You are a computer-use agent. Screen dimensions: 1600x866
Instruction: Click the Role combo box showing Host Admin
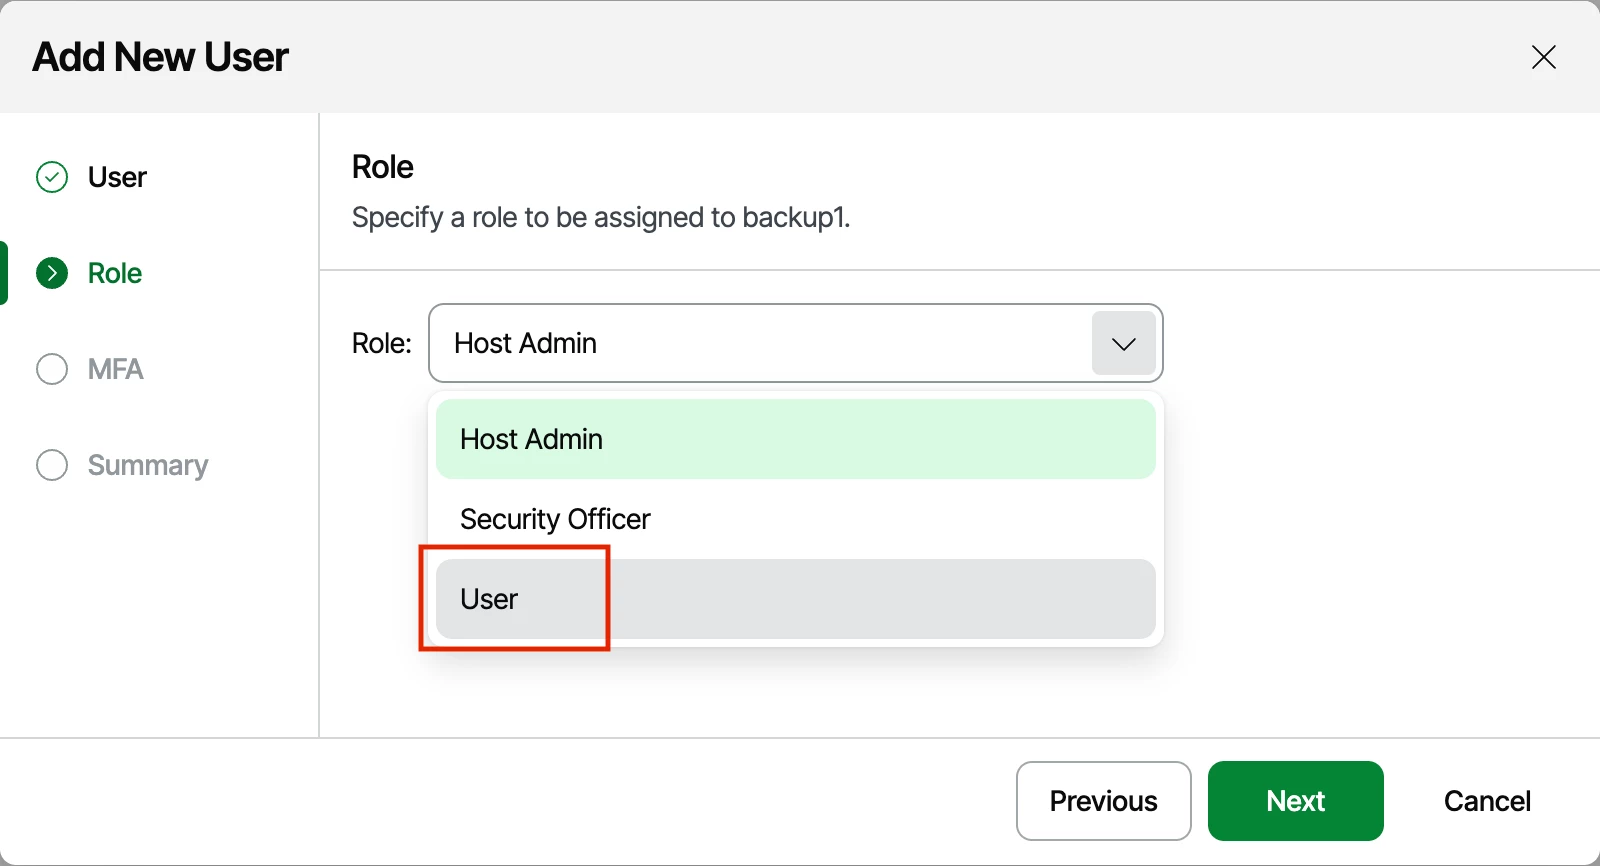pyautogui.click(x=795, y=343)
